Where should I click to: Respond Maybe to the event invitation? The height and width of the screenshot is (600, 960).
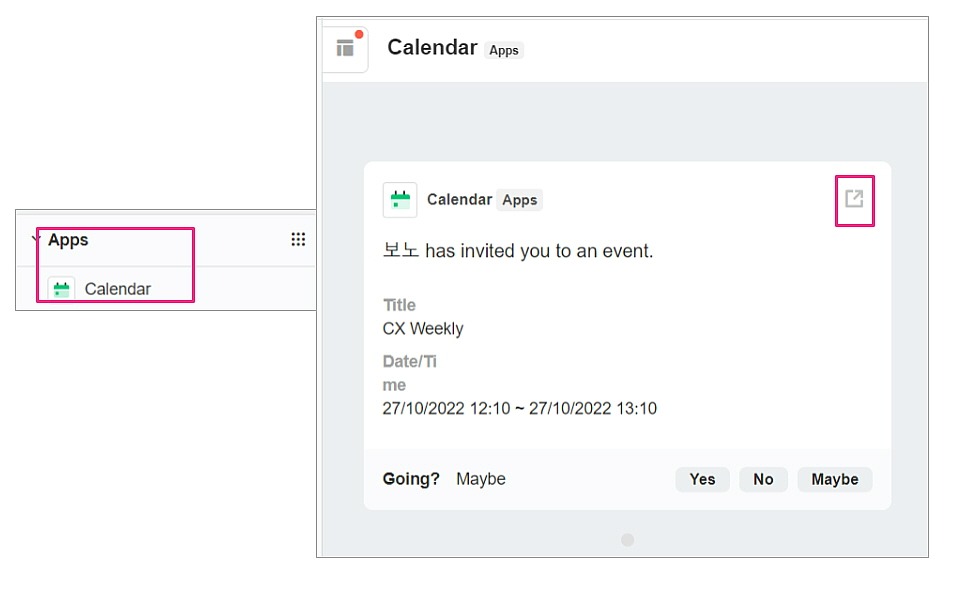[x=834, y=479]
